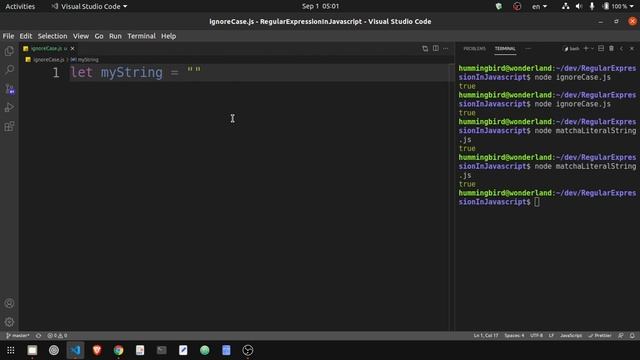Select the bash terminal label
The image size is (640, 360).
tap(571, 49)
